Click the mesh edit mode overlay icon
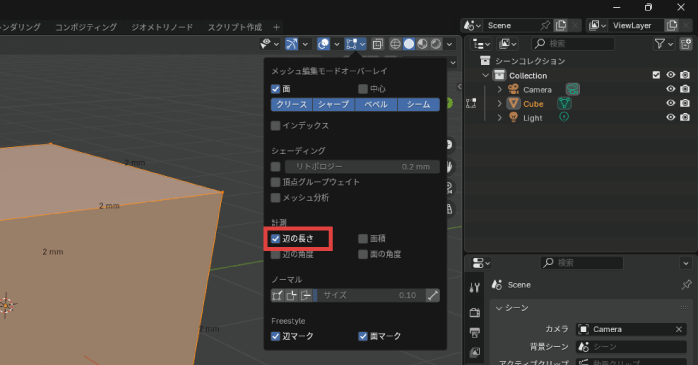698x365 pixels. point(352,44)
